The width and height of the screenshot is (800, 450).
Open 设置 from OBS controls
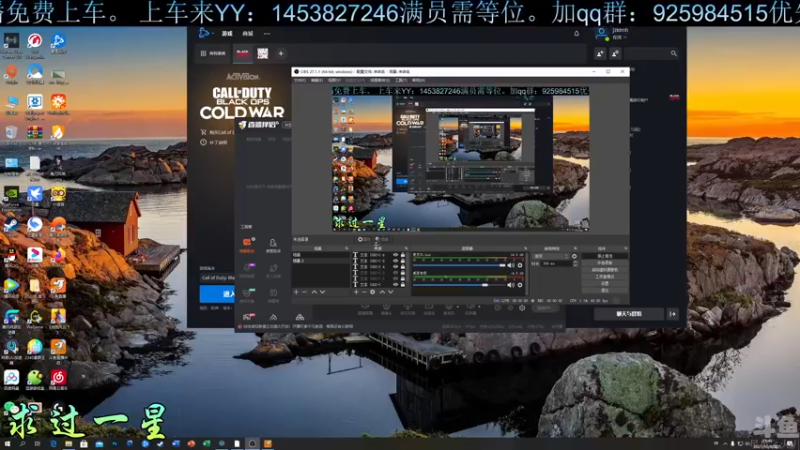tap(605, 283)
